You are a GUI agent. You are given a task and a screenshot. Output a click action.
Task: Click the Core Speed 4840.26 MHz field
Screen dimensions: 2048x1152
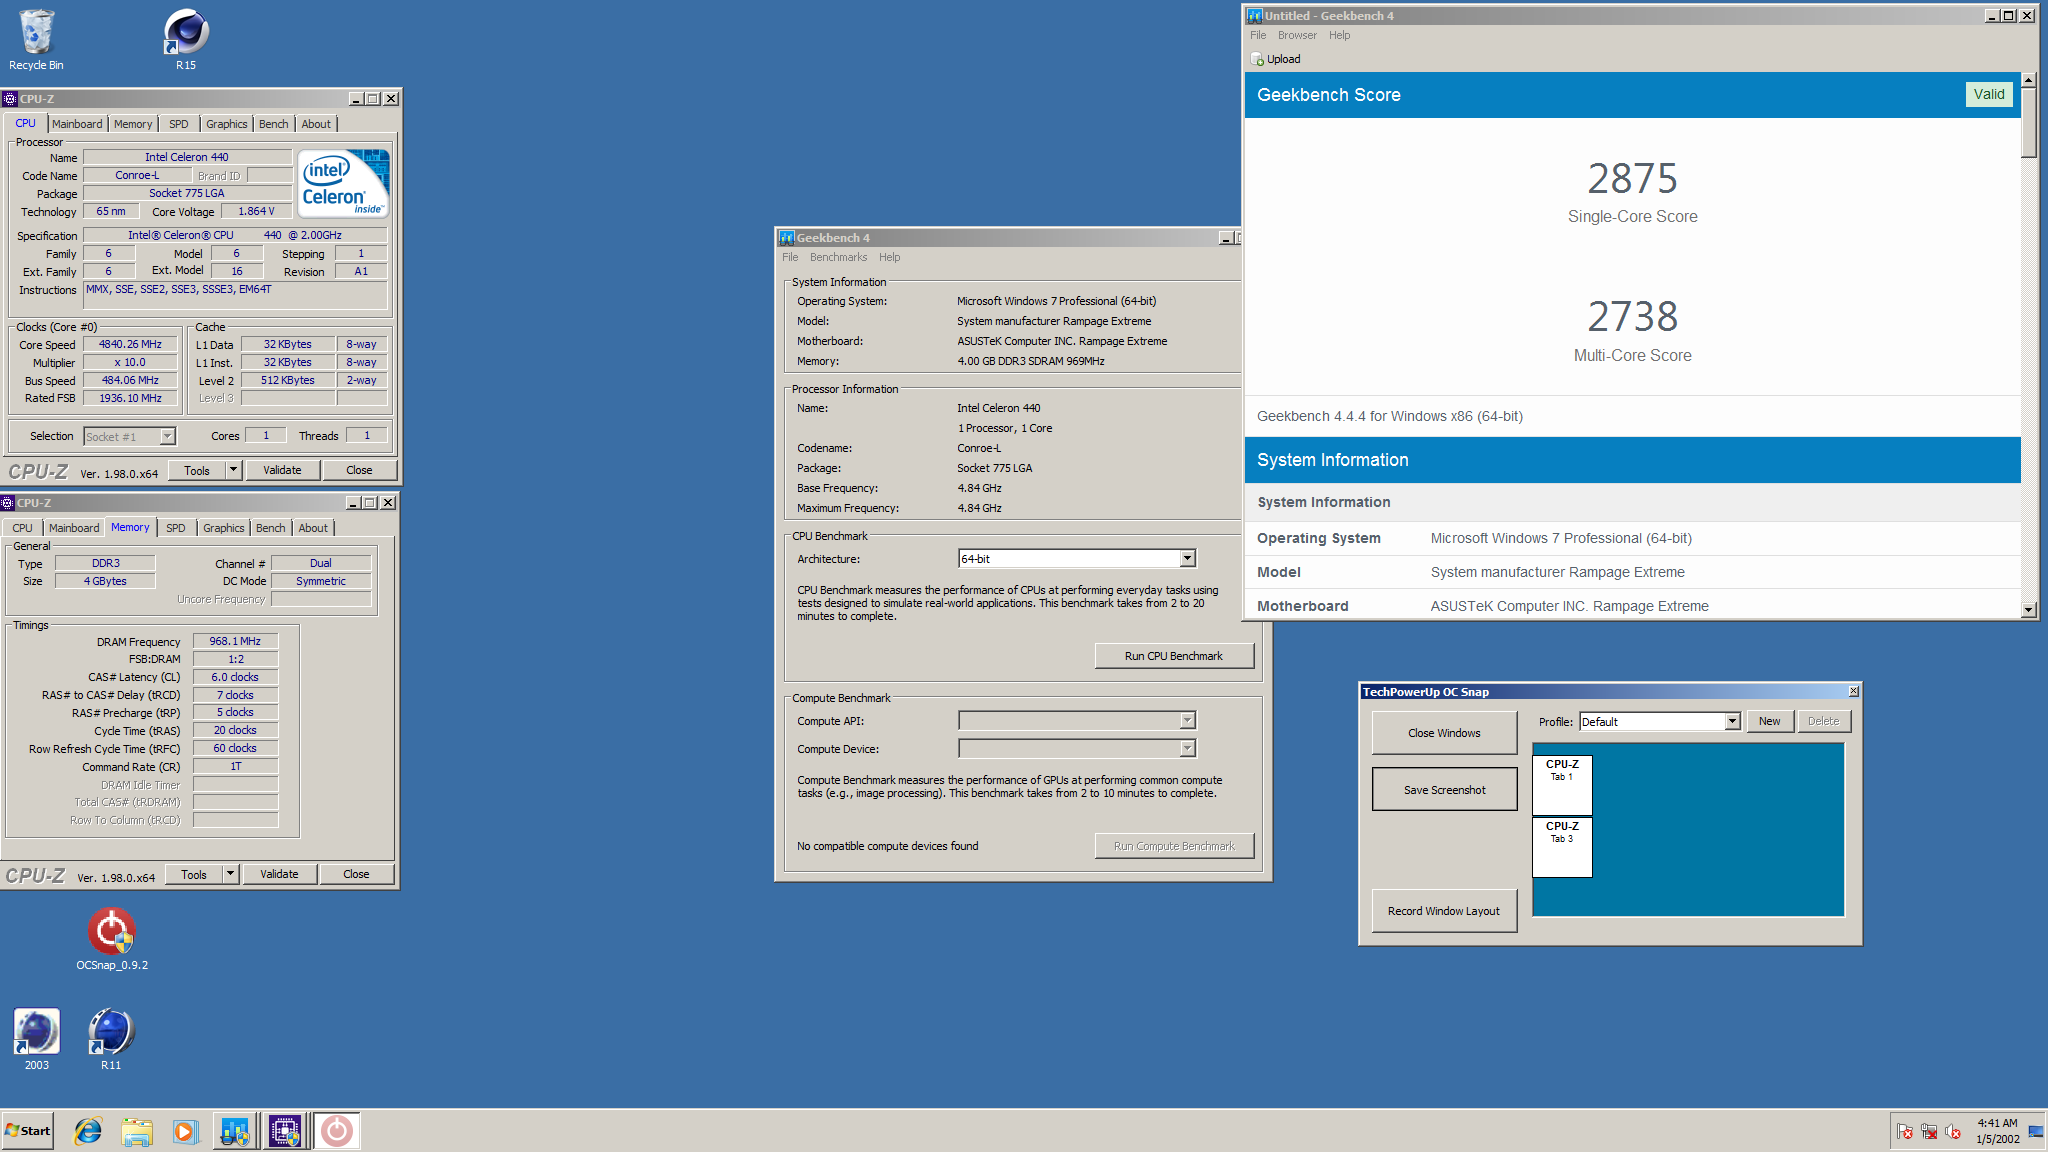pos(130,344)
